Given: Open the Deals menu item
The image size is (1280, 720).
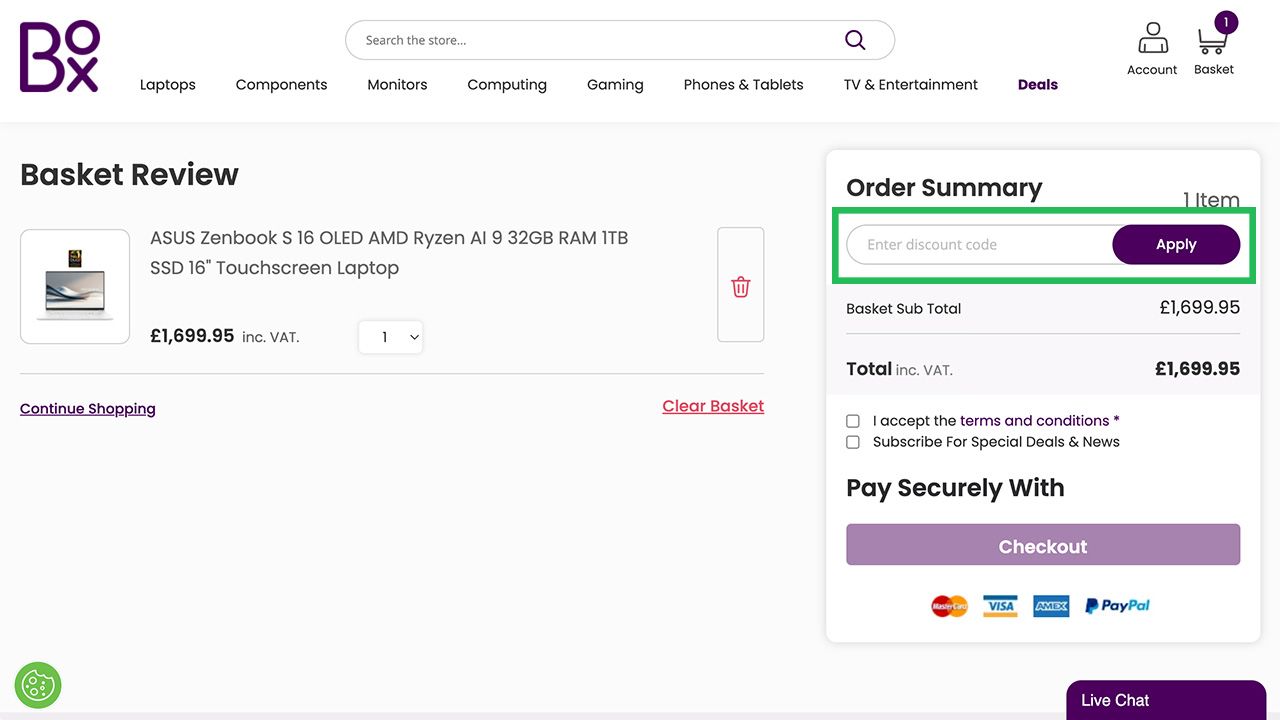Looking at the screenshot, I should point(1038,85).
